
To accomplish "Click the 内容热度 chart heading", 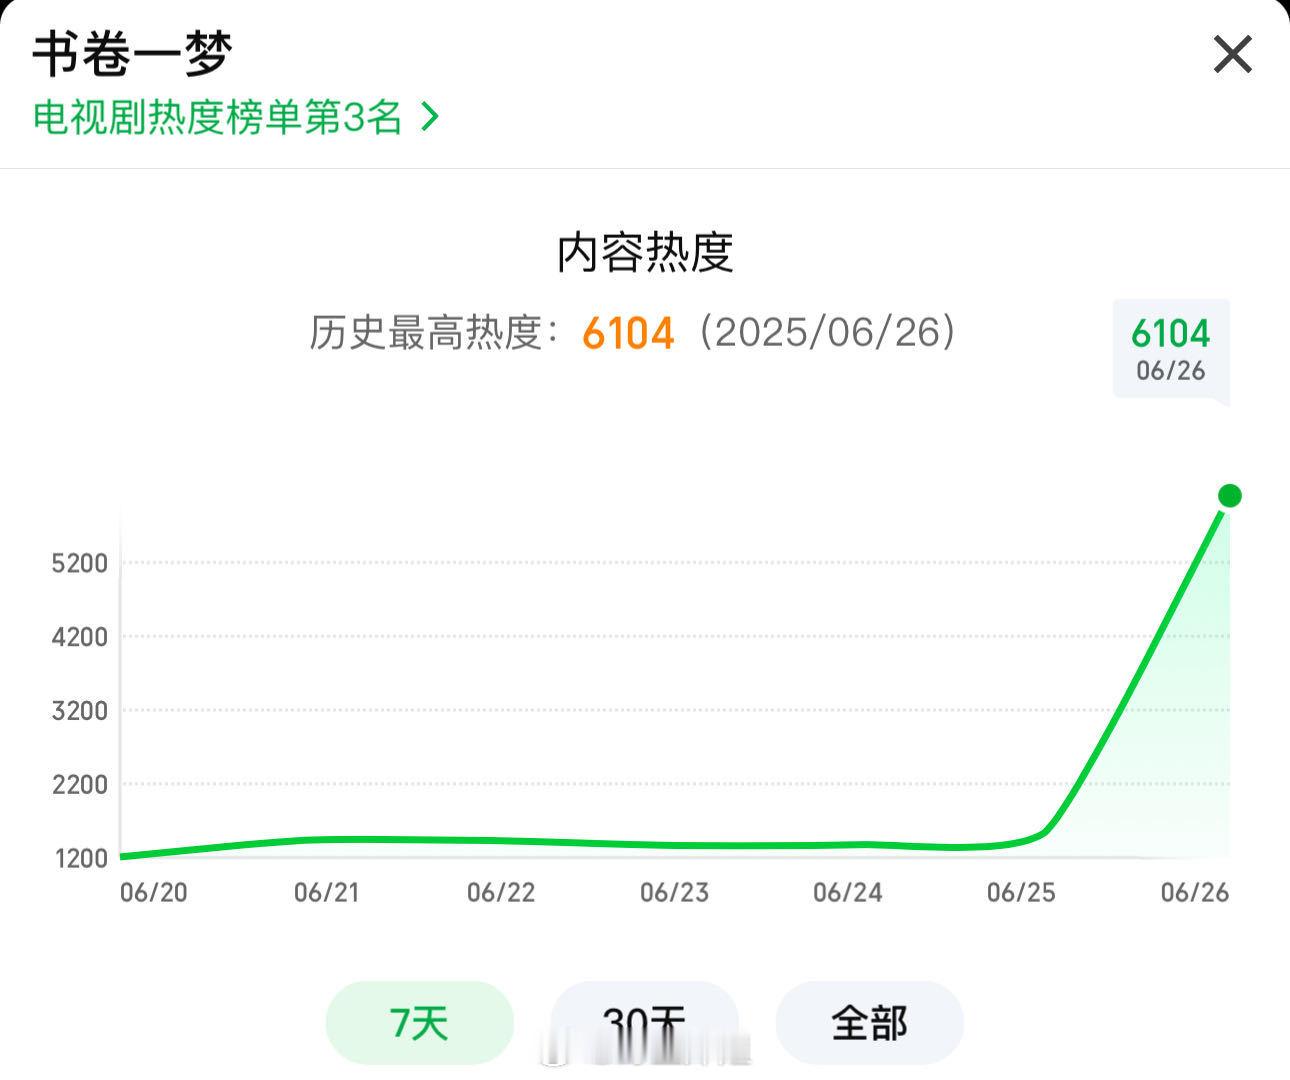I will point(645,252).
